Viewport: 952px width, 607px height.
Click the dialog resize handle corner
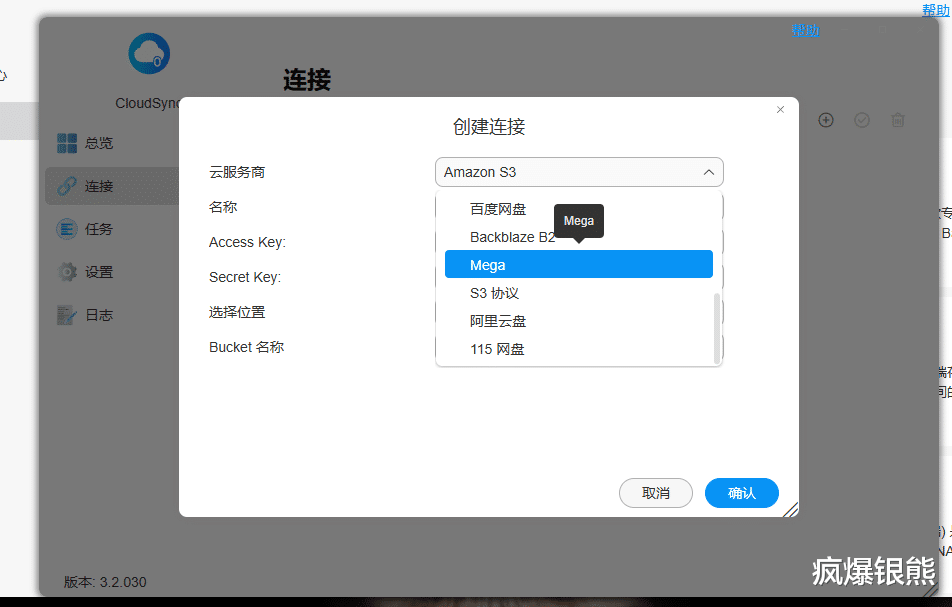click(x=790, y=510)
